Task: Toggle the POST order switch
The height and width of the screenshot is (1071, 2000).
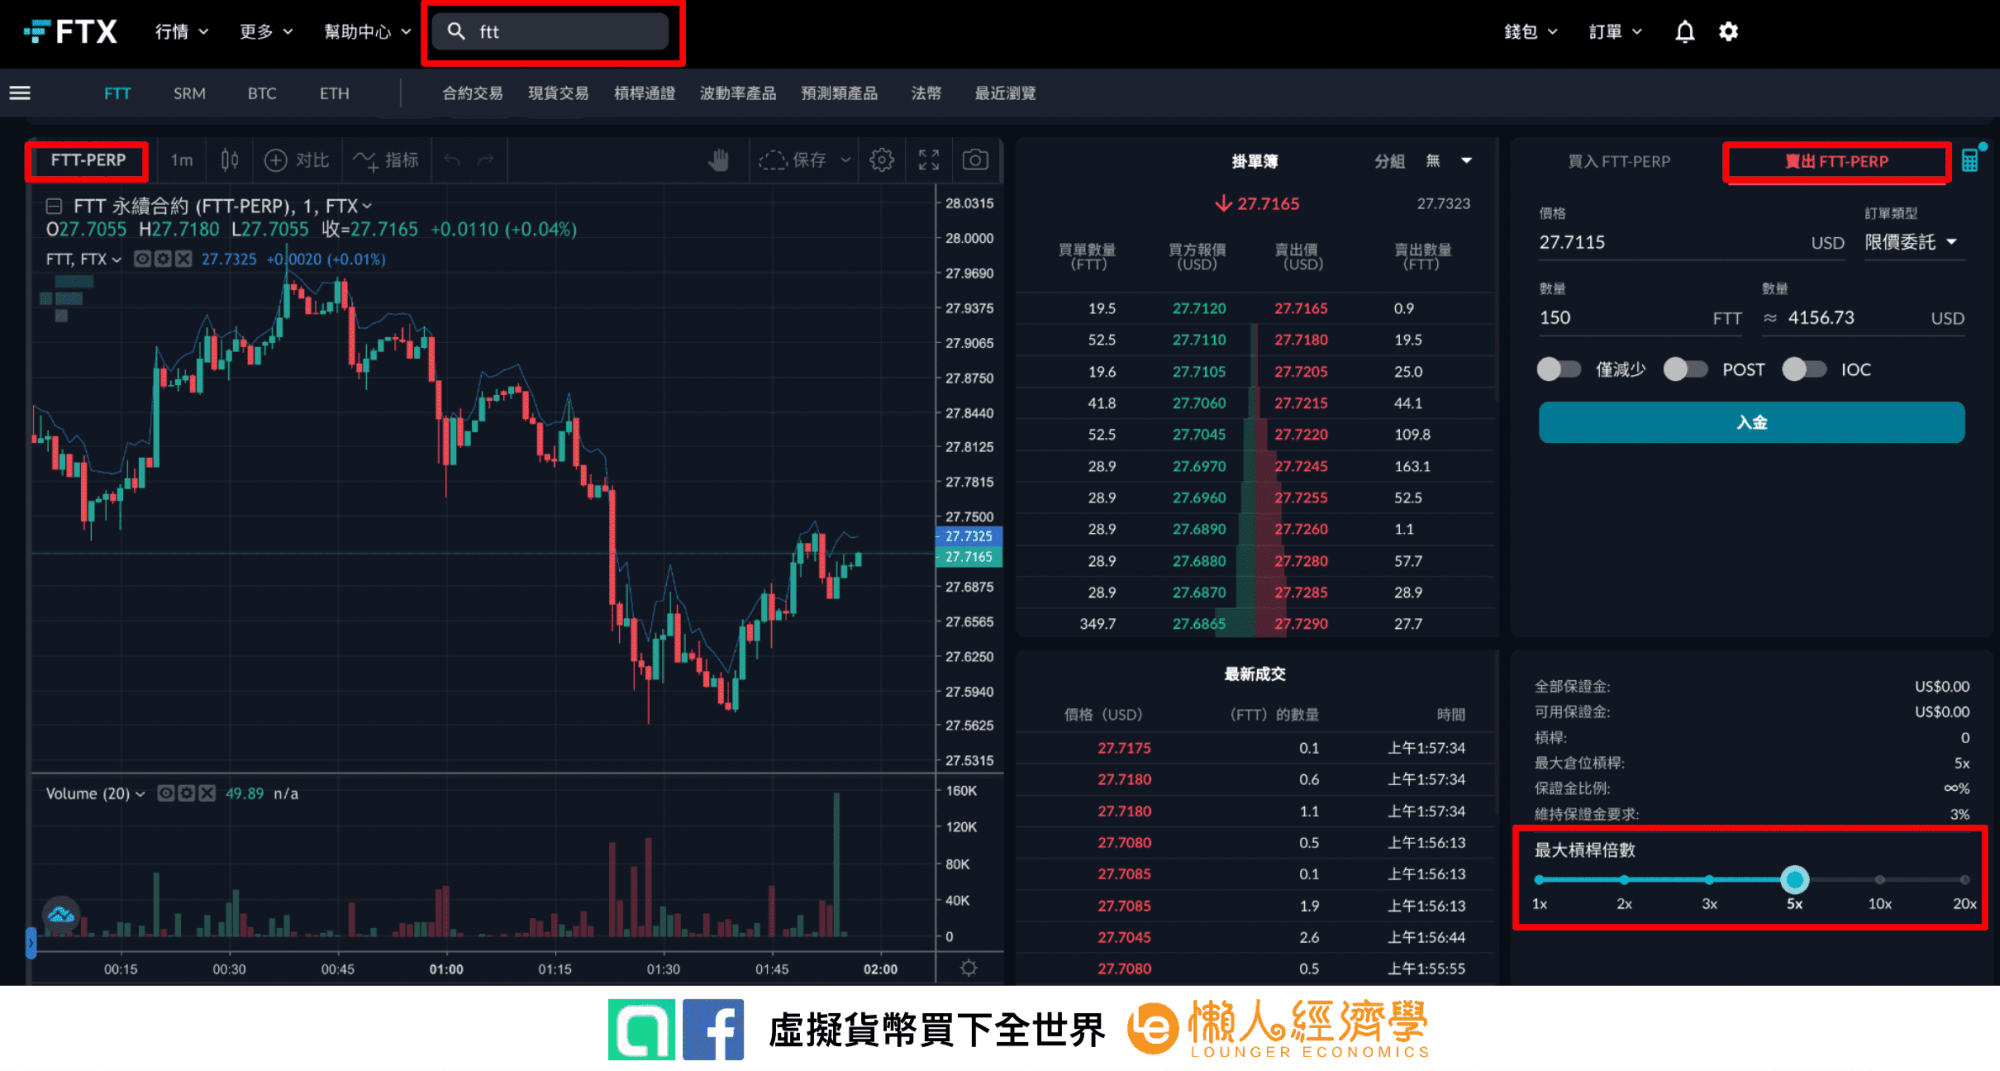Action: click(1685, 369)
